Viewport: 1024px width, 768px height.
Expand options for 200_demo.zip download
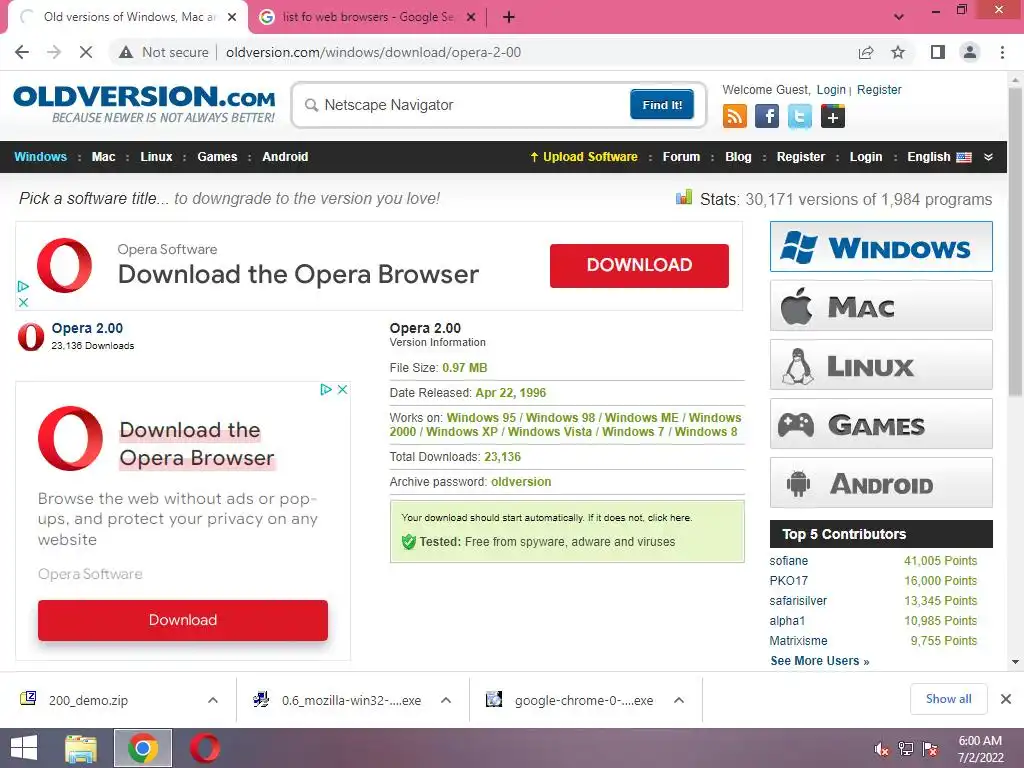pyautogui.click(x=213, y=700)
